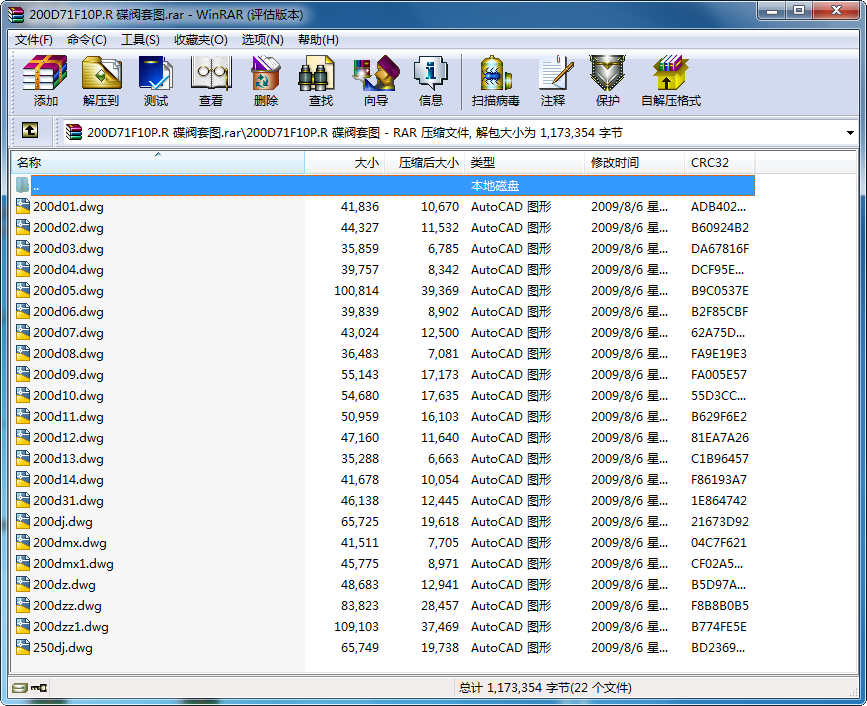Click the 250dj.dwg file icon
Image resolution: width=867 pixels, height=706 pixels.
point(23,647)
